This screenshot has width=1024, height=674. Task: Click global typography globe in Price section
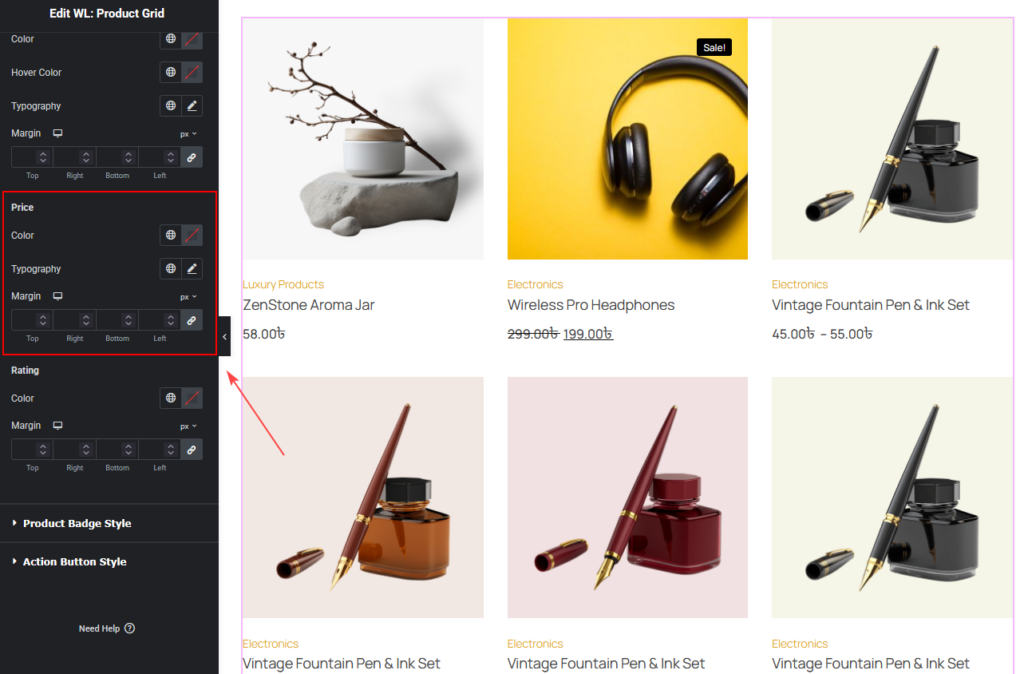170,268
